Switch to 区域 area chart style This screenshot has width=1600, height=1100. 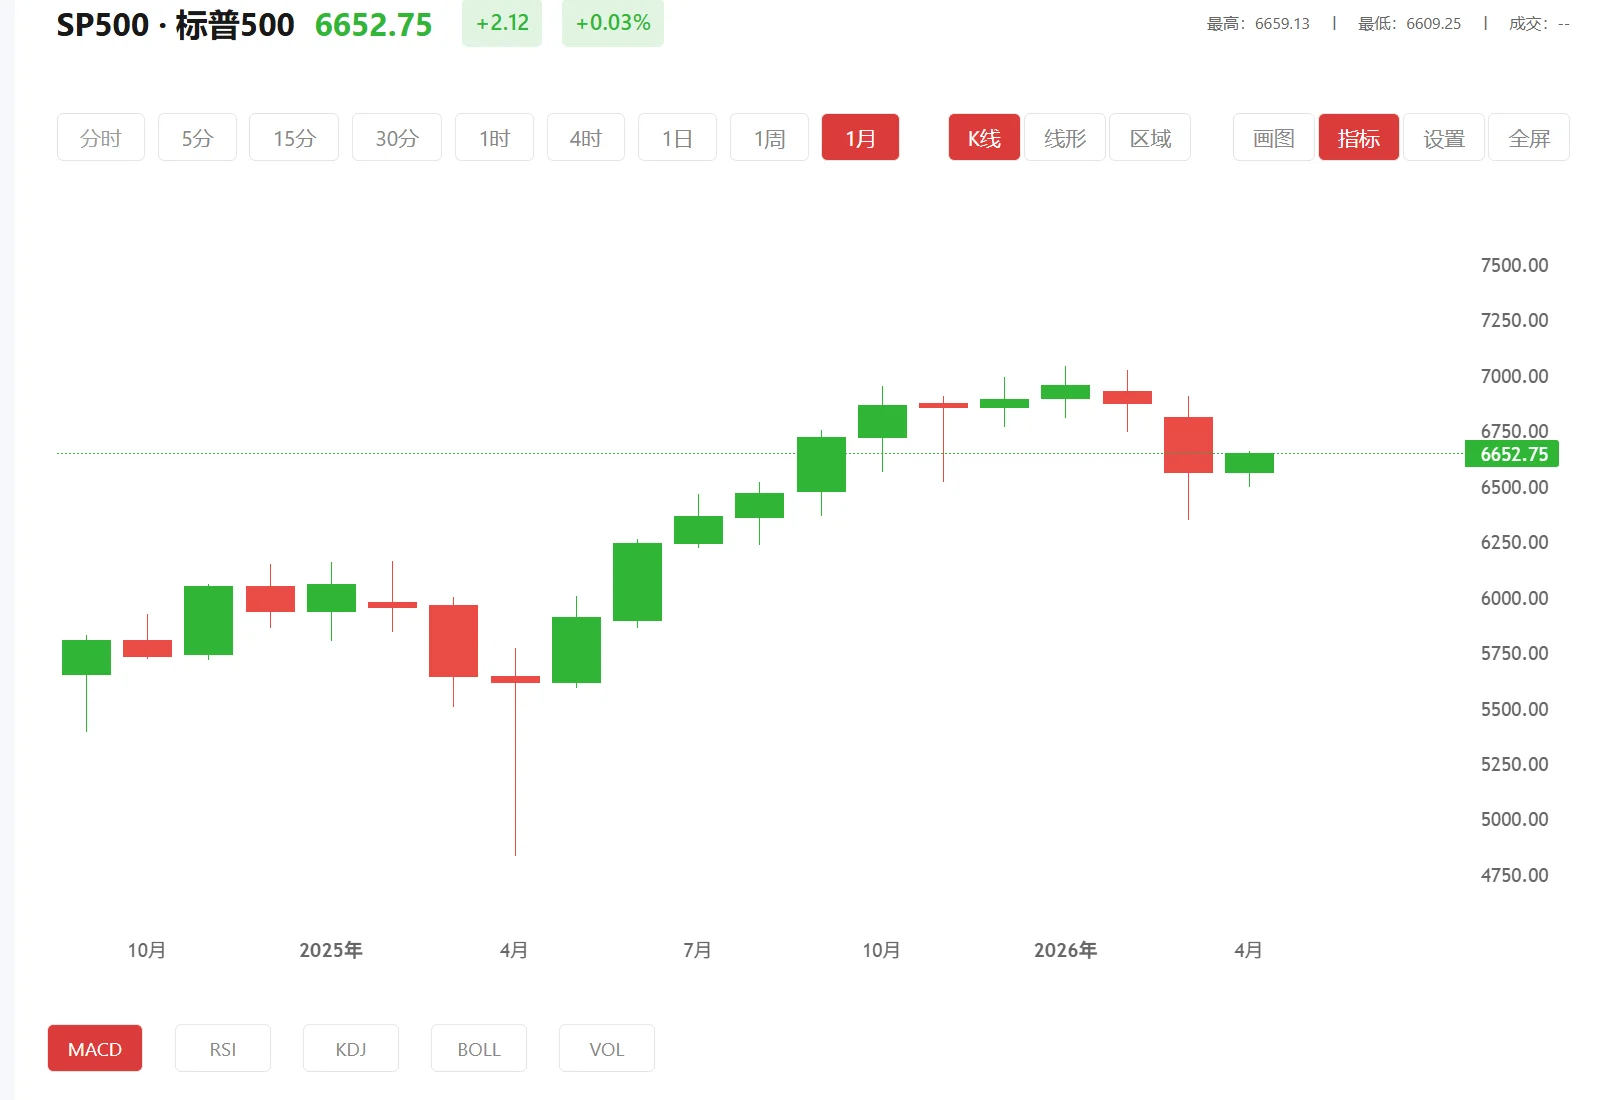(x=1149, y=138)
